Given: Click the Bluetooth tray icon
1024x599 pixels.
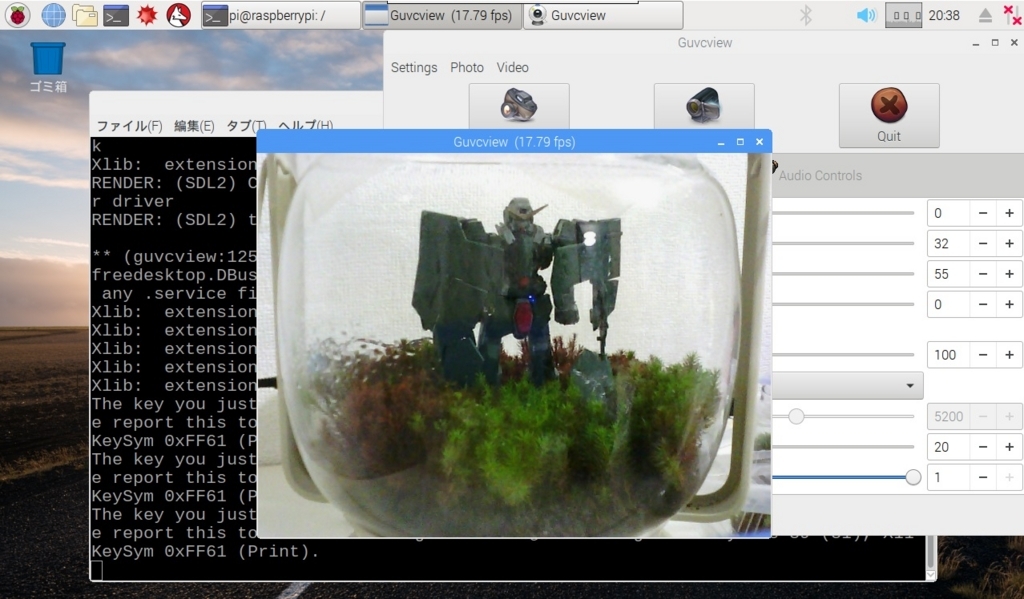Looking at the screenshot, I should pyautogui.click(x=806, y=15).
